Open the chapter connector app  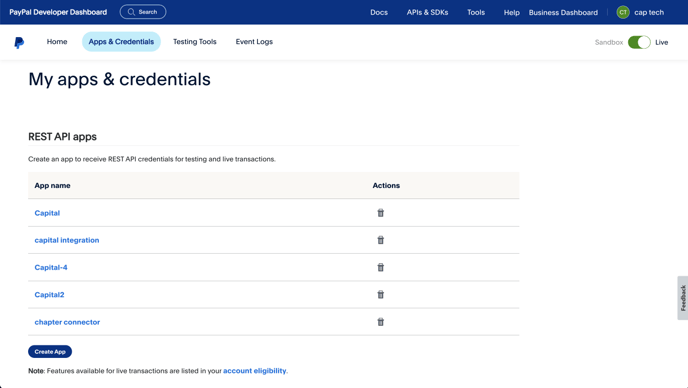(x=67, y=322)
